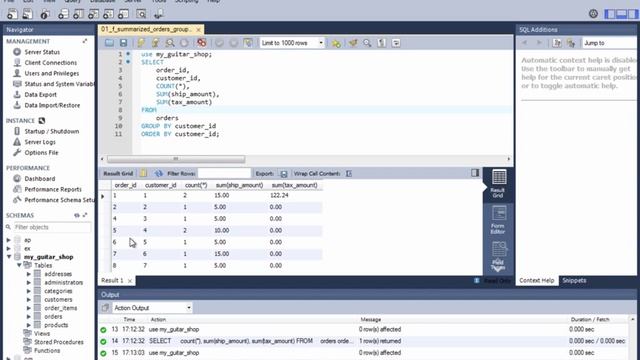Open an SQL script file from main toolbar
Viewport: 640px width, 360px height.
click(27, 14)
